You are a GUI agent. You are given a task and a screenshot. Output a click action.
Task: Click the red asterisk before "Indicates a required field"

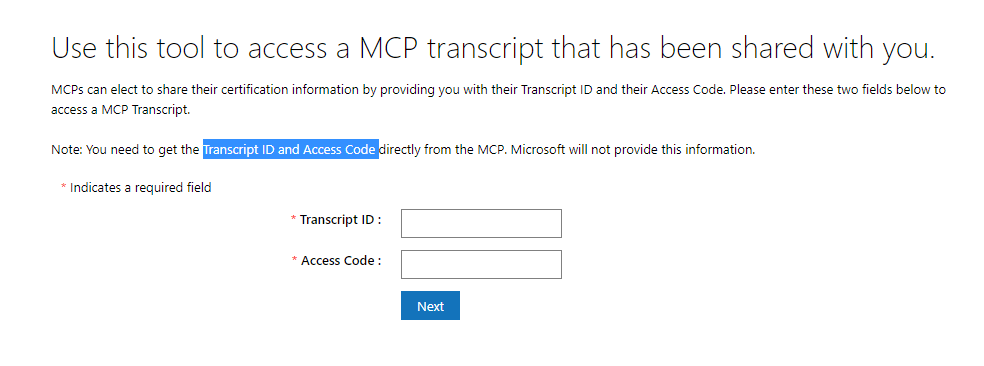pos(63,186)
